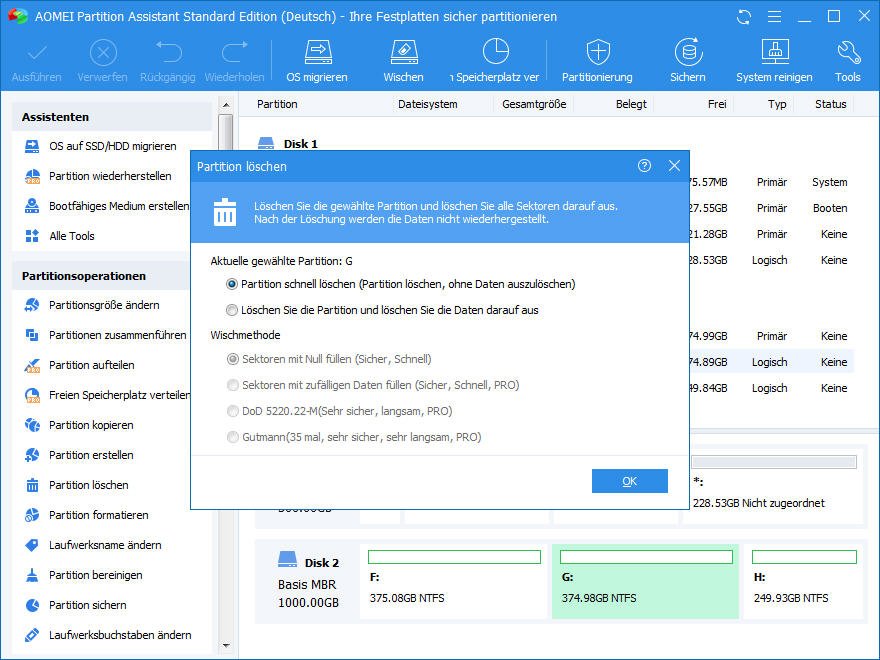Select Freien Speicherplatz verteilen operation
880x660 pixels.
(x=107, y=395)
